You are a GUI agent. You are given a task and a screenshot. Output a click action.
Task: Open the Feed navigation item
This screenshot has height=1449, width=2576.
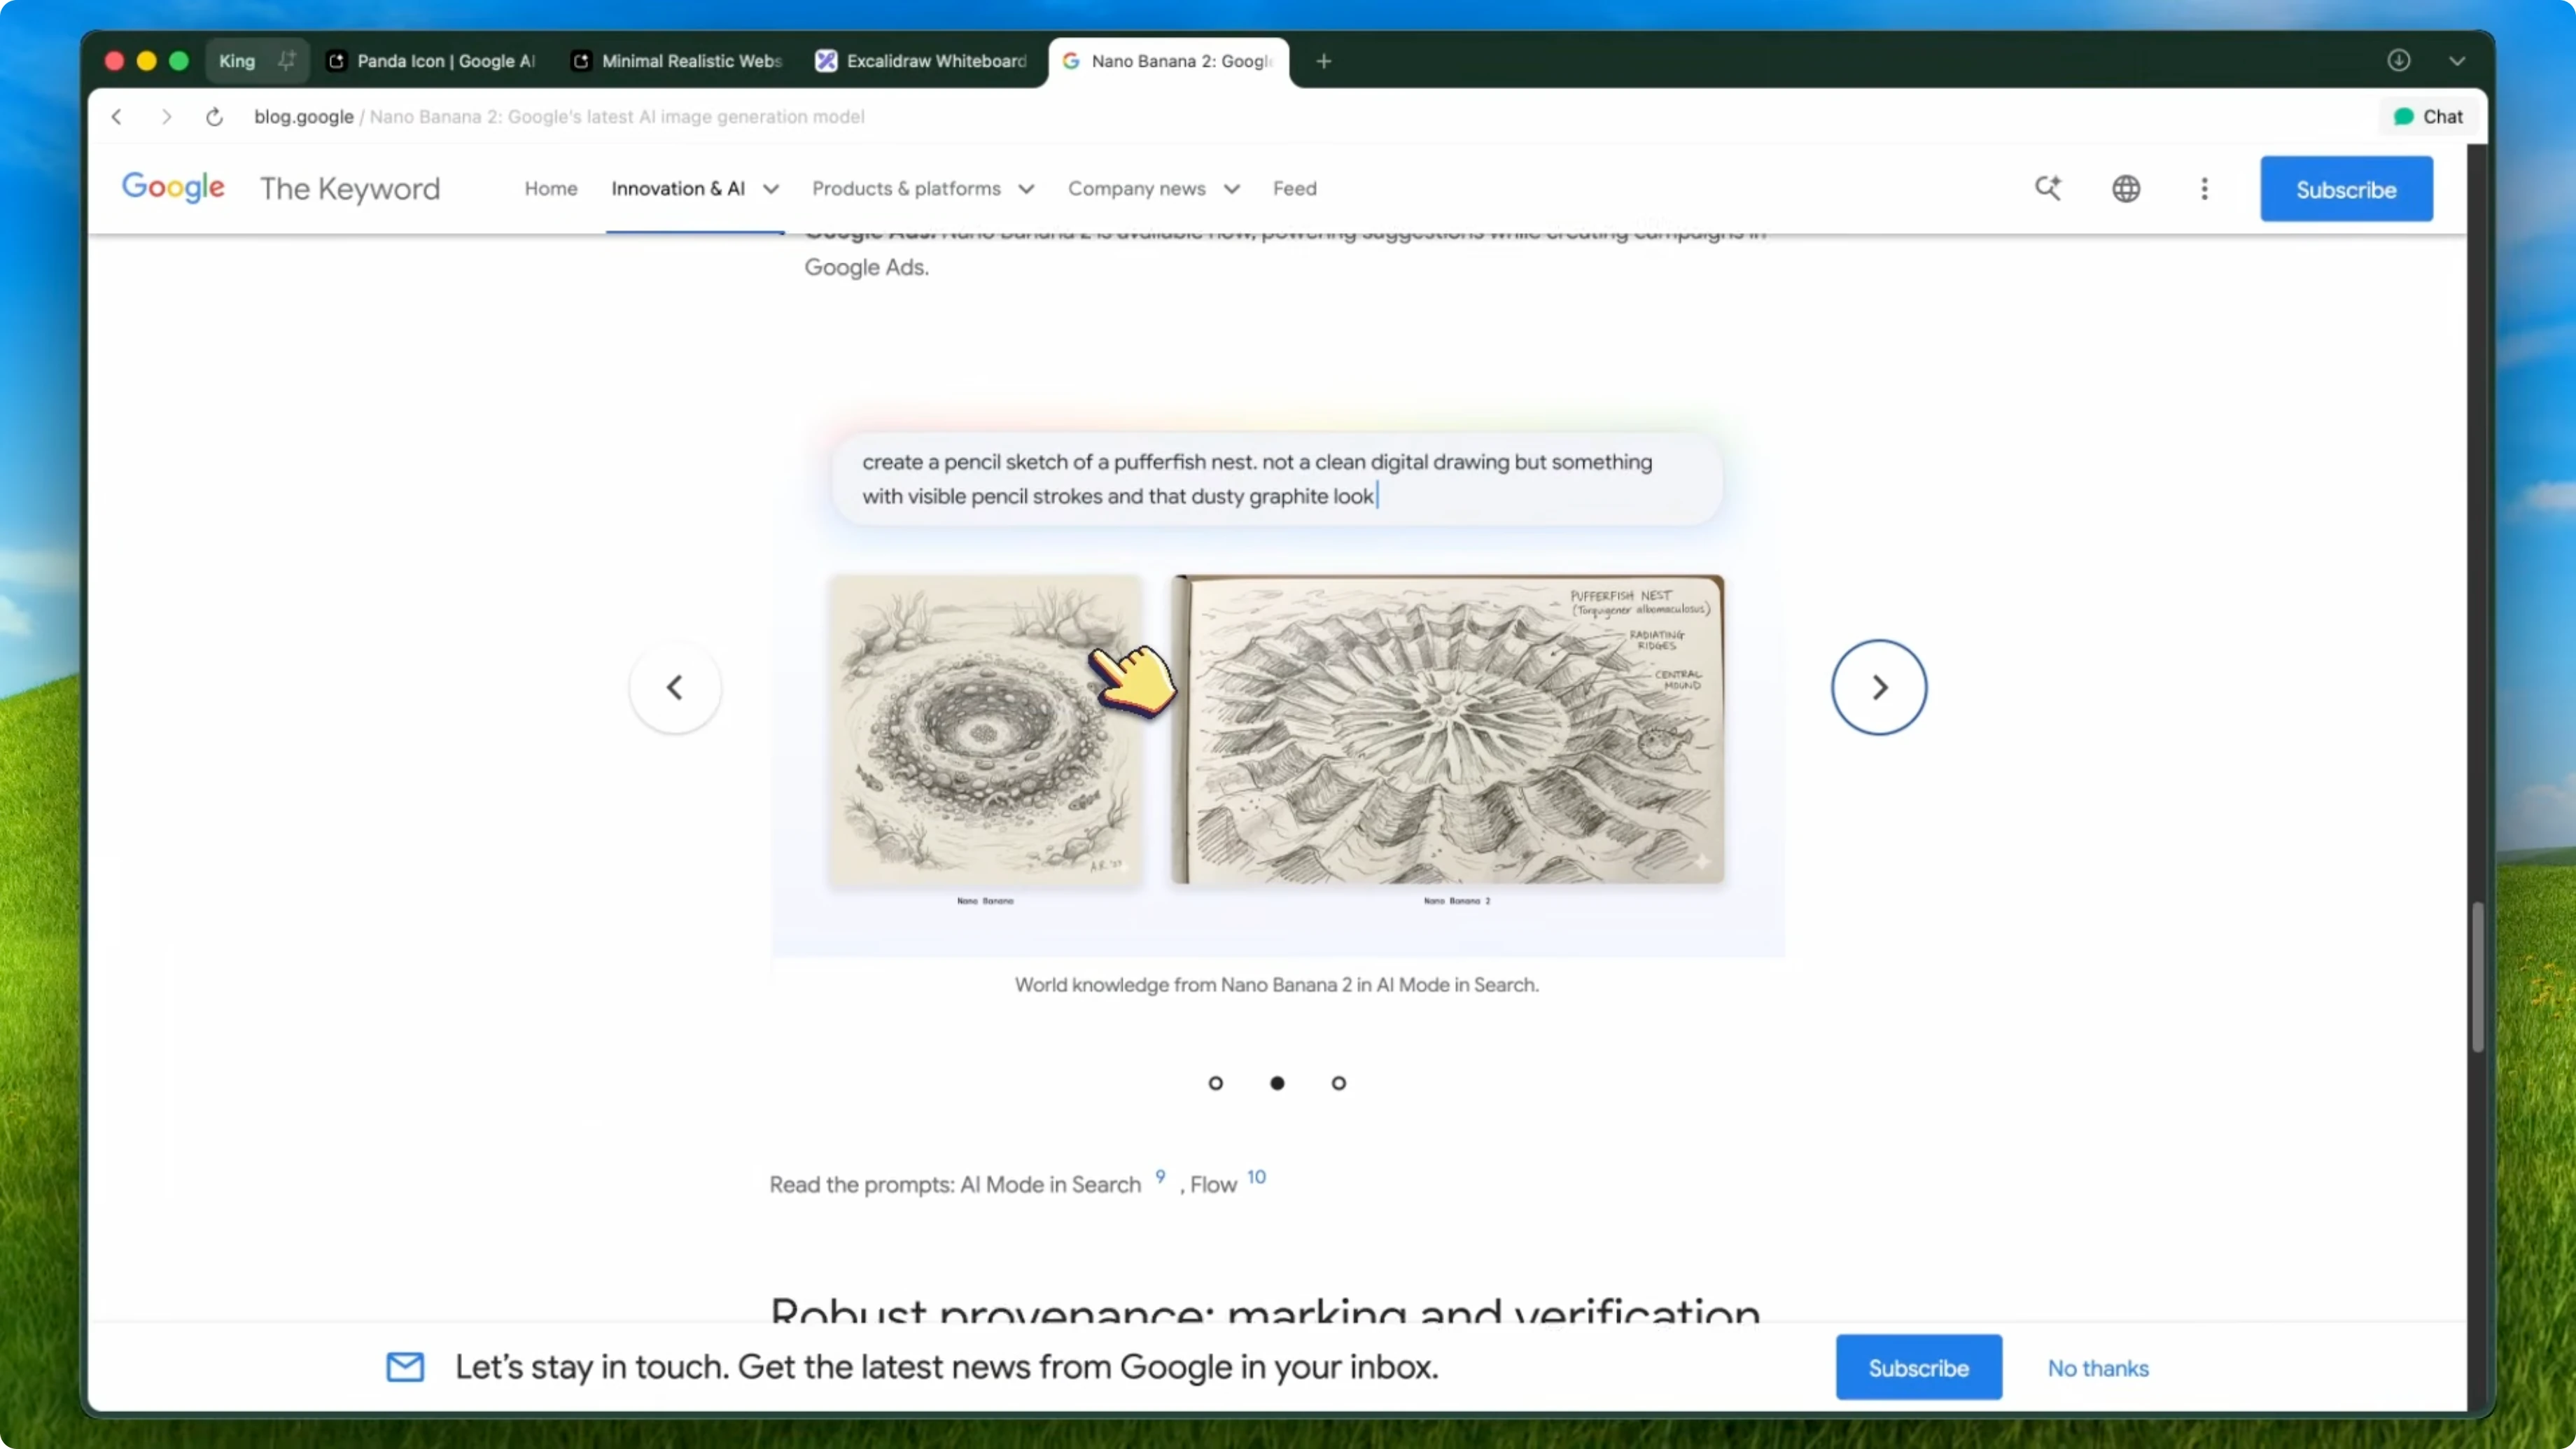pos(1294,188)
